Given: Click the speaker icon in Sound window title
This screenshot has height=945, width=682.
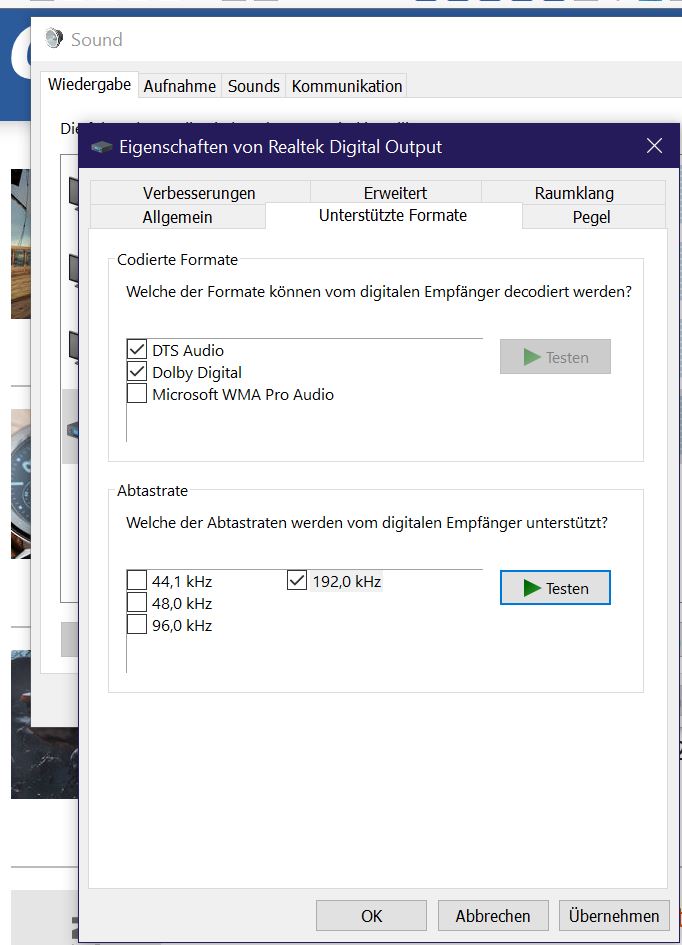Looking at the screenshot, I should tap(54, 38).
